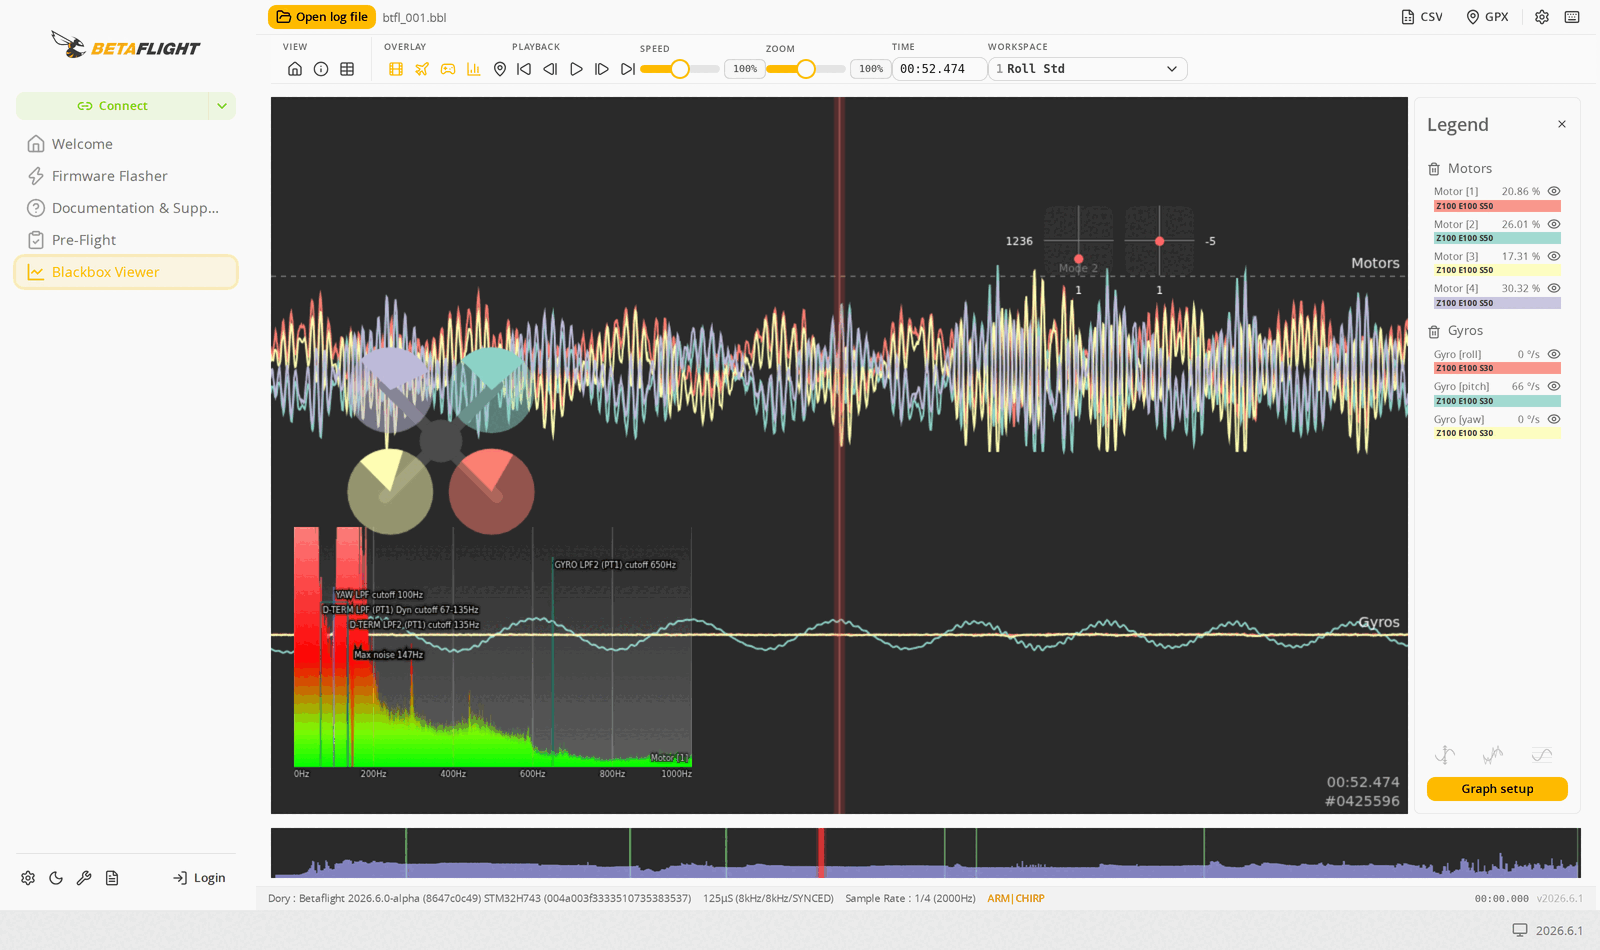
Task: Click the zoom 100% value field
Action: pos(871,69)
